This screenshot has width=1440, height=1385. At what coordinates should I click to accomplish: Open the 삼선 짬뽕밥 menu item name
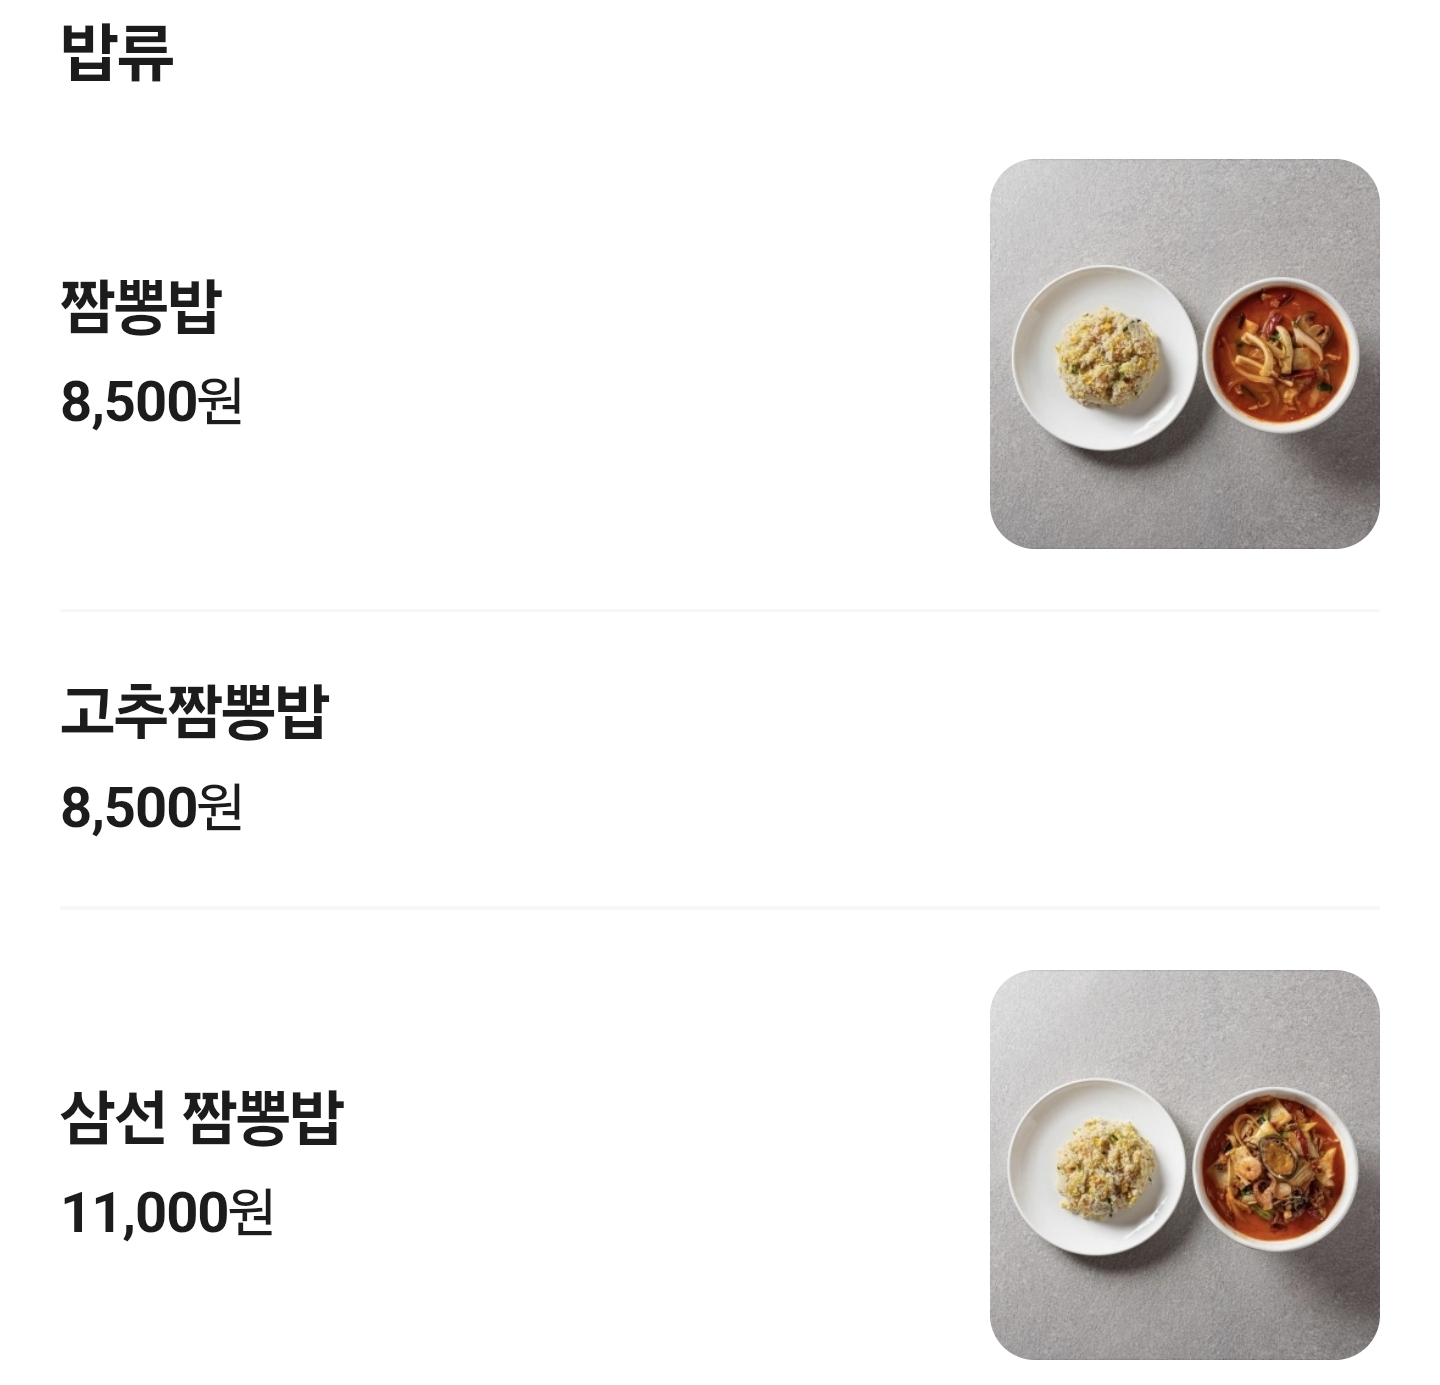tap(202, 1117)
